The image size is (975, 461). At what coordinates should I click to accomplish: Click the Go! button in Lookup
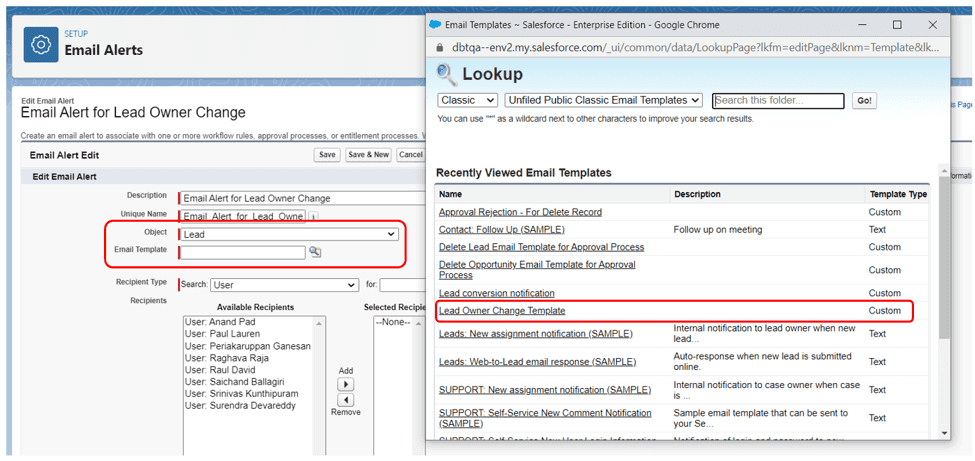(864, 101)
